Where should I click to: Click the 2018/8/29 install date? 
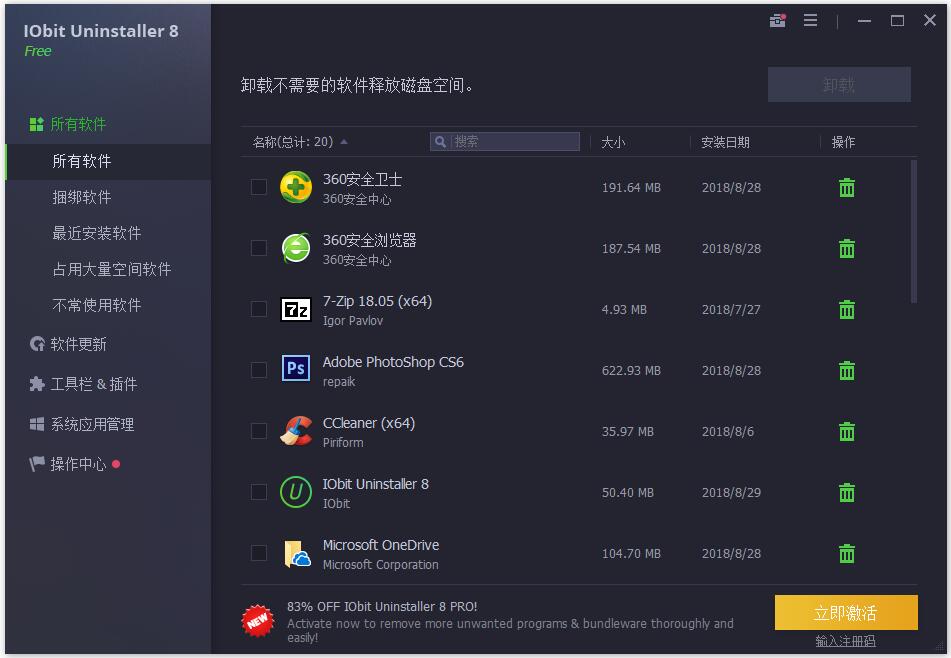point(731,493)
